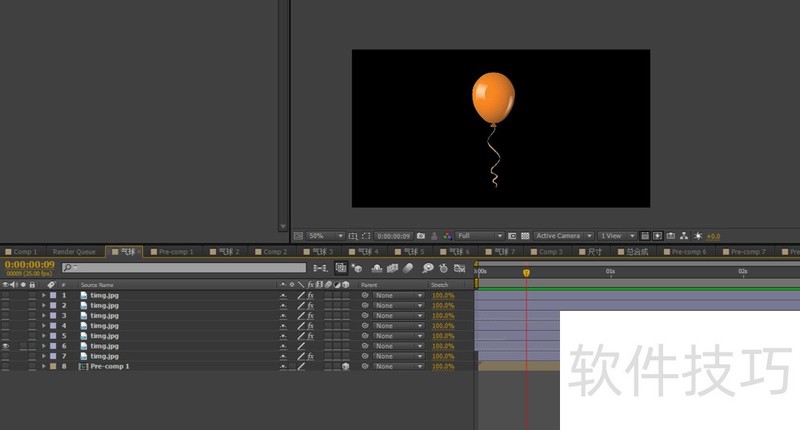Show layer 1 using its video switch
Image resolution: width=800 pixels, height=430 pixels.
[x=6, y=296]
